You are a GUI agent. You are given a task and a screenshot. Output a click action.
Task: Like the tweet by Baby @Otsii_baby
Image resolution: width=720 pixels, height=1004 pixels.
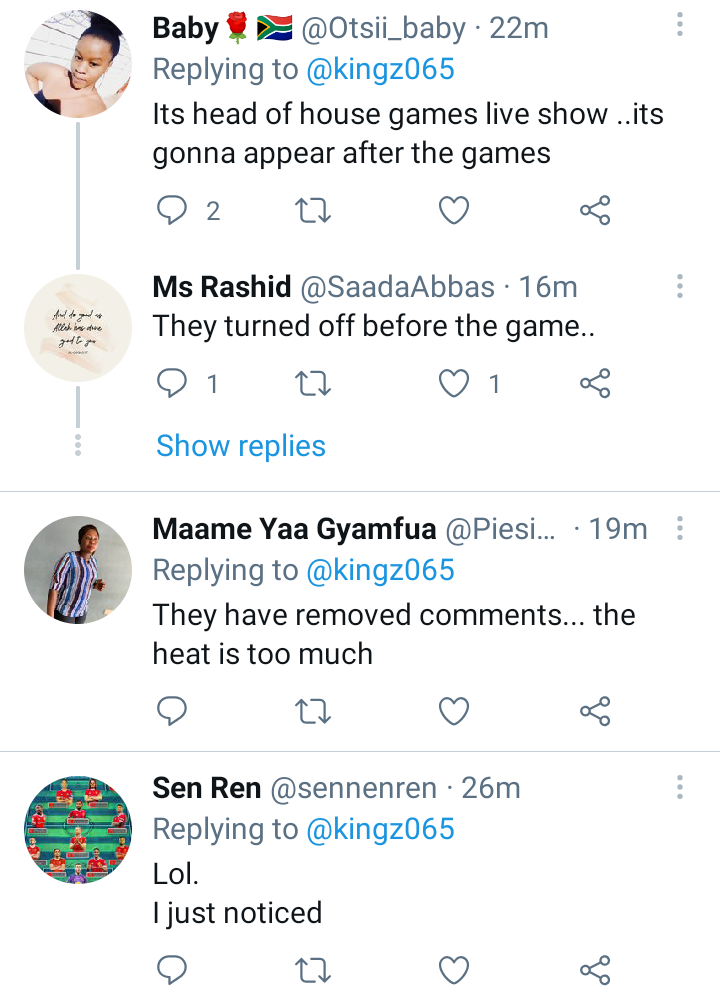click(455, 210)
